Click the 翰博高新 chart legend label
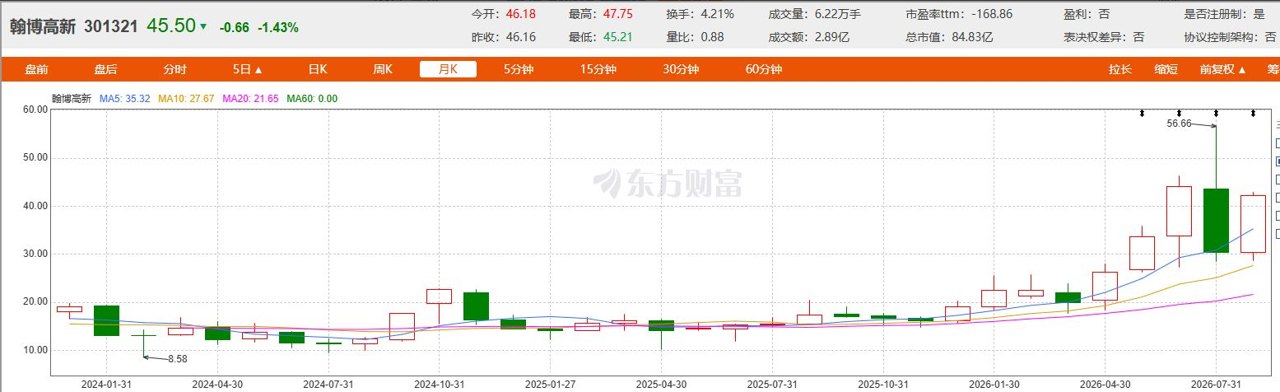Viewport: 1280px width, 392px height. click(x=72, y=99)
